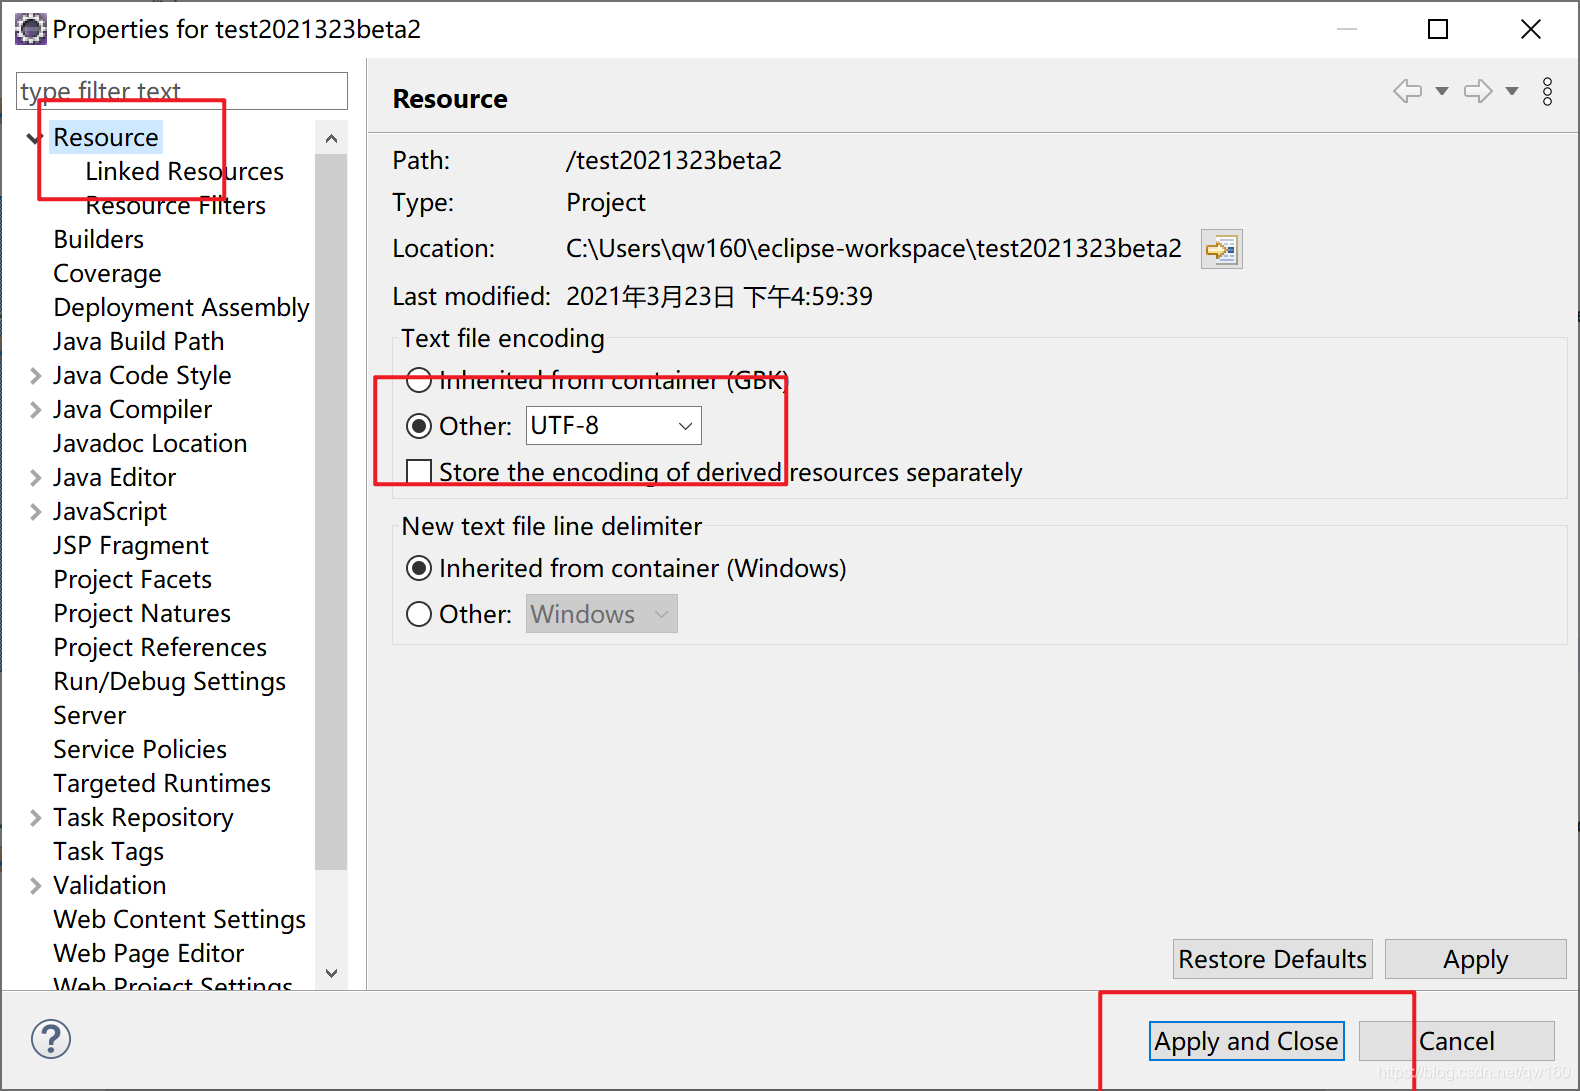Open the three-dot view menu
The image size is (1580, 1091).
pyautogui.click(x=1547, y=91)
